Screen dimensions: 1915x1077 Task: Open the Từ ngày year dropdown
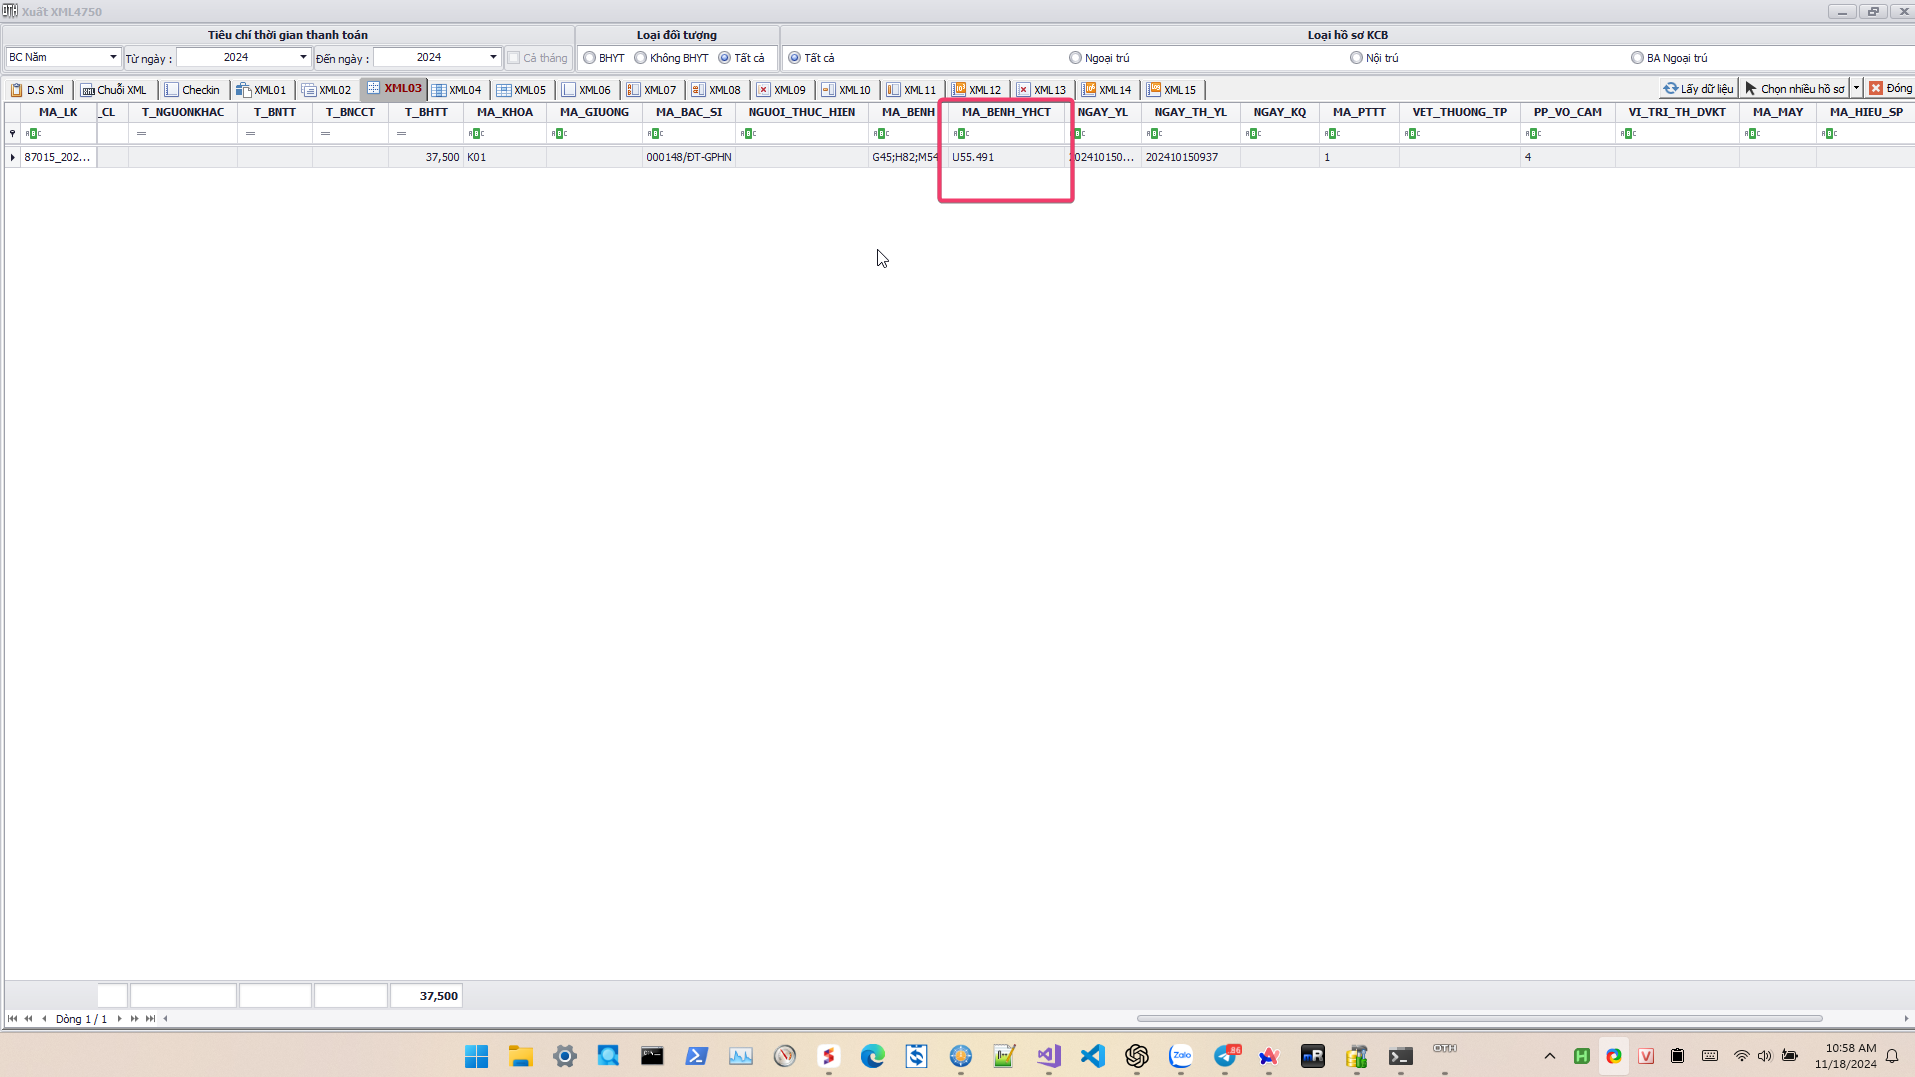(x=303, y=57)
